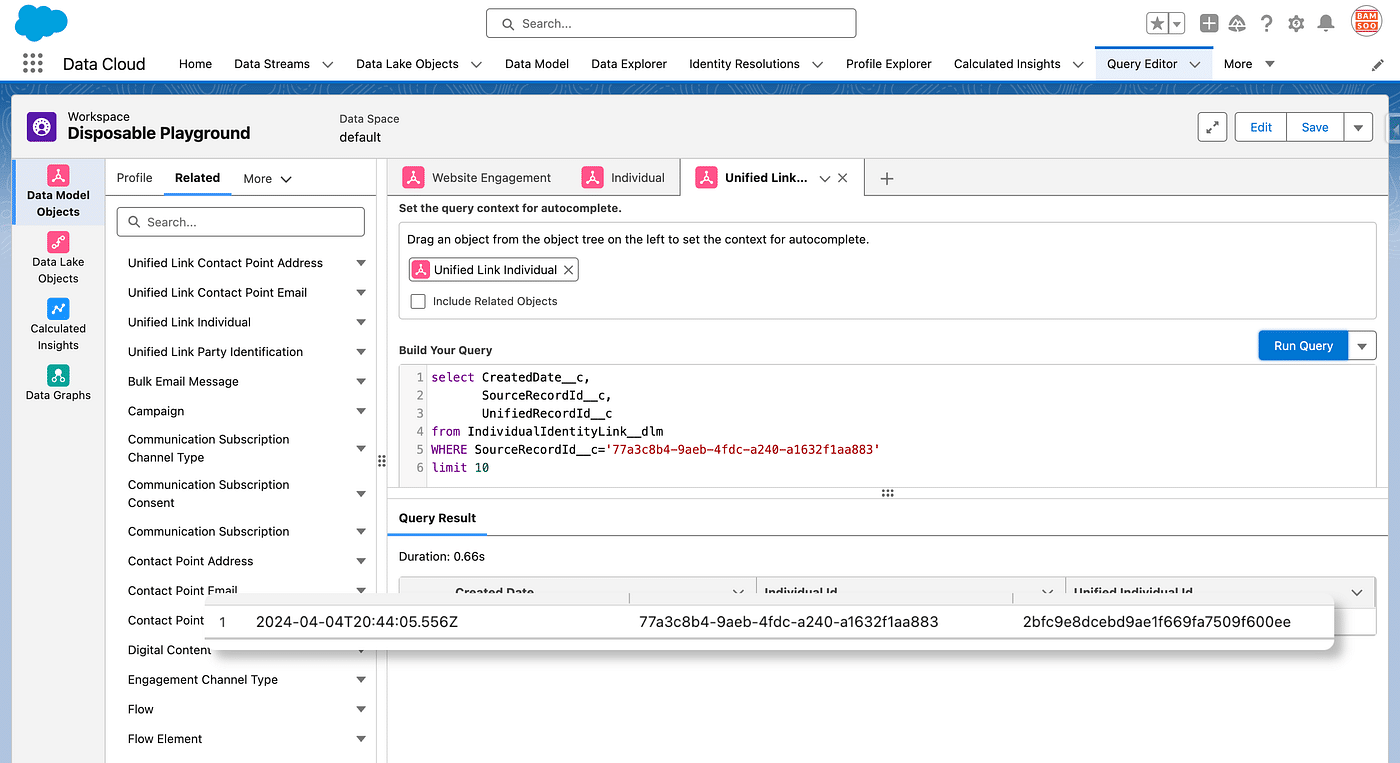
Task: Open the Run Query dropdown arrow
Action: 1362,345
